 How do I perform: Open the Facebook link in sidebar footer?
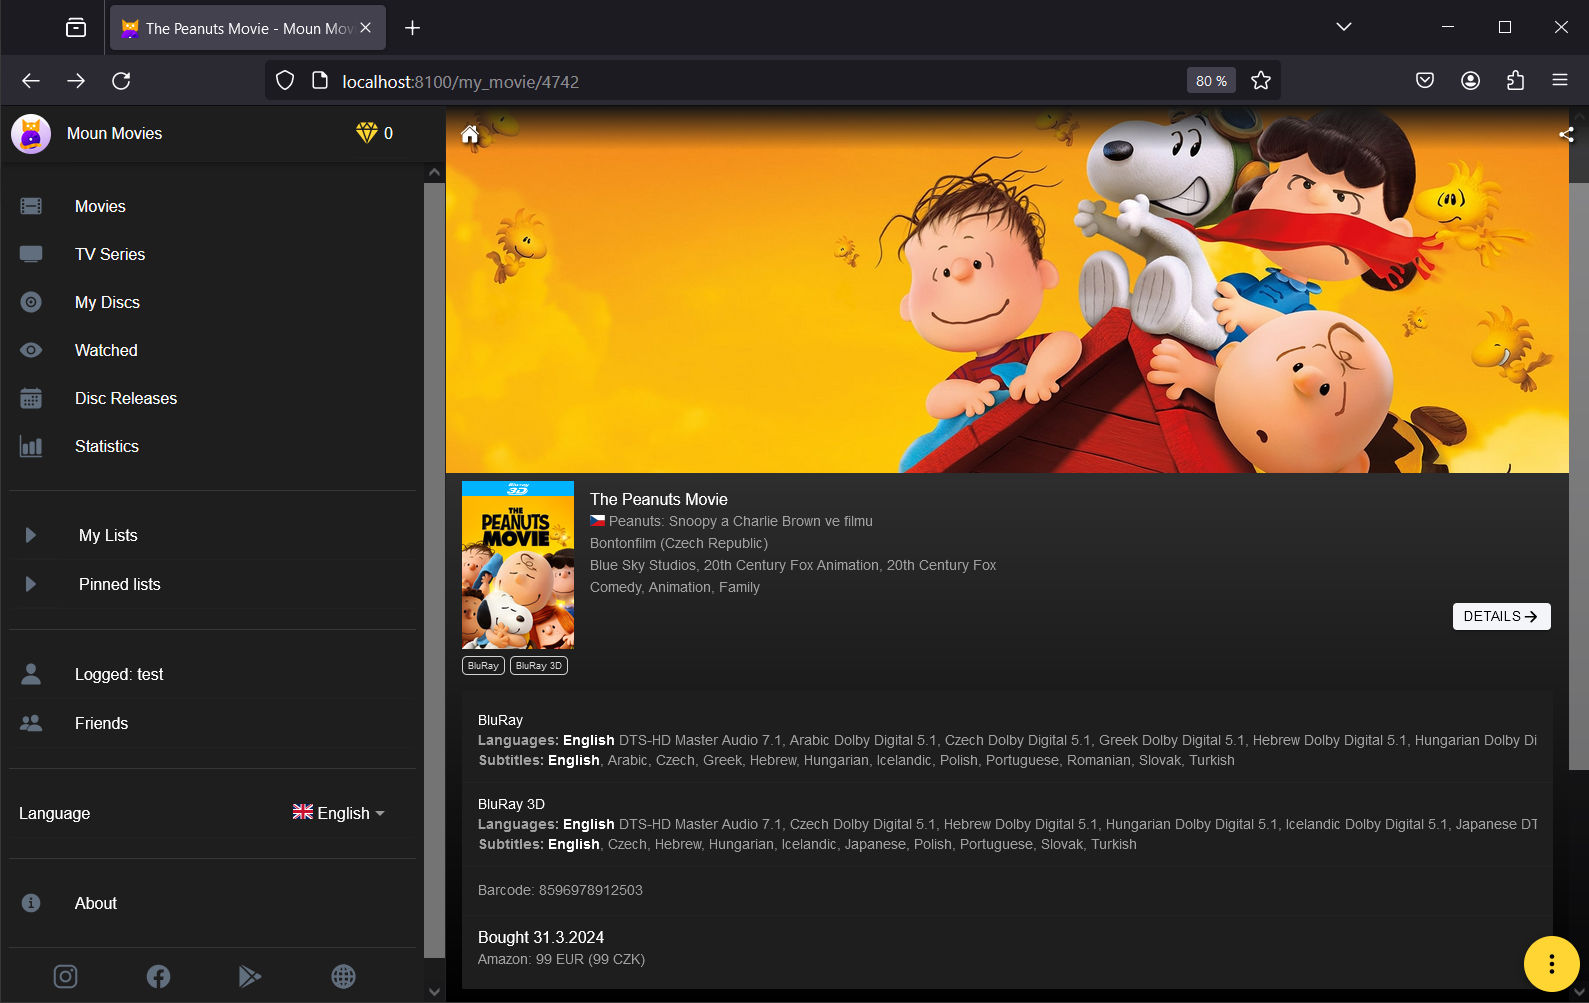(x=158, y=976)
